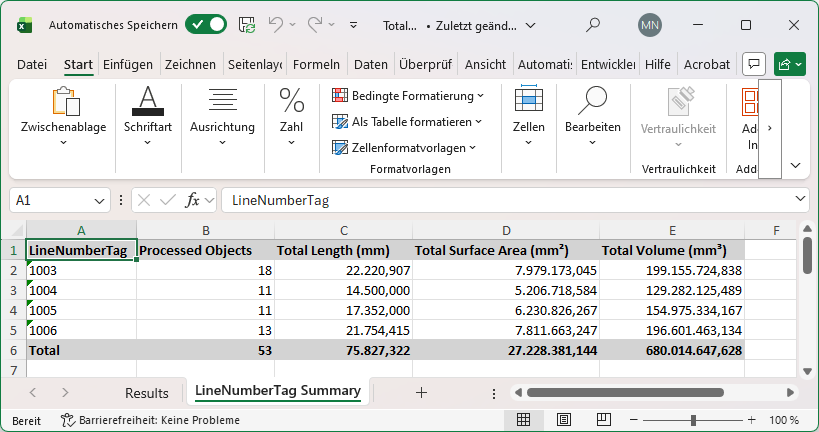Select the LineNumberTag Summary sheet tab
The width and height of the screenshot is (819, 432).
278,391
